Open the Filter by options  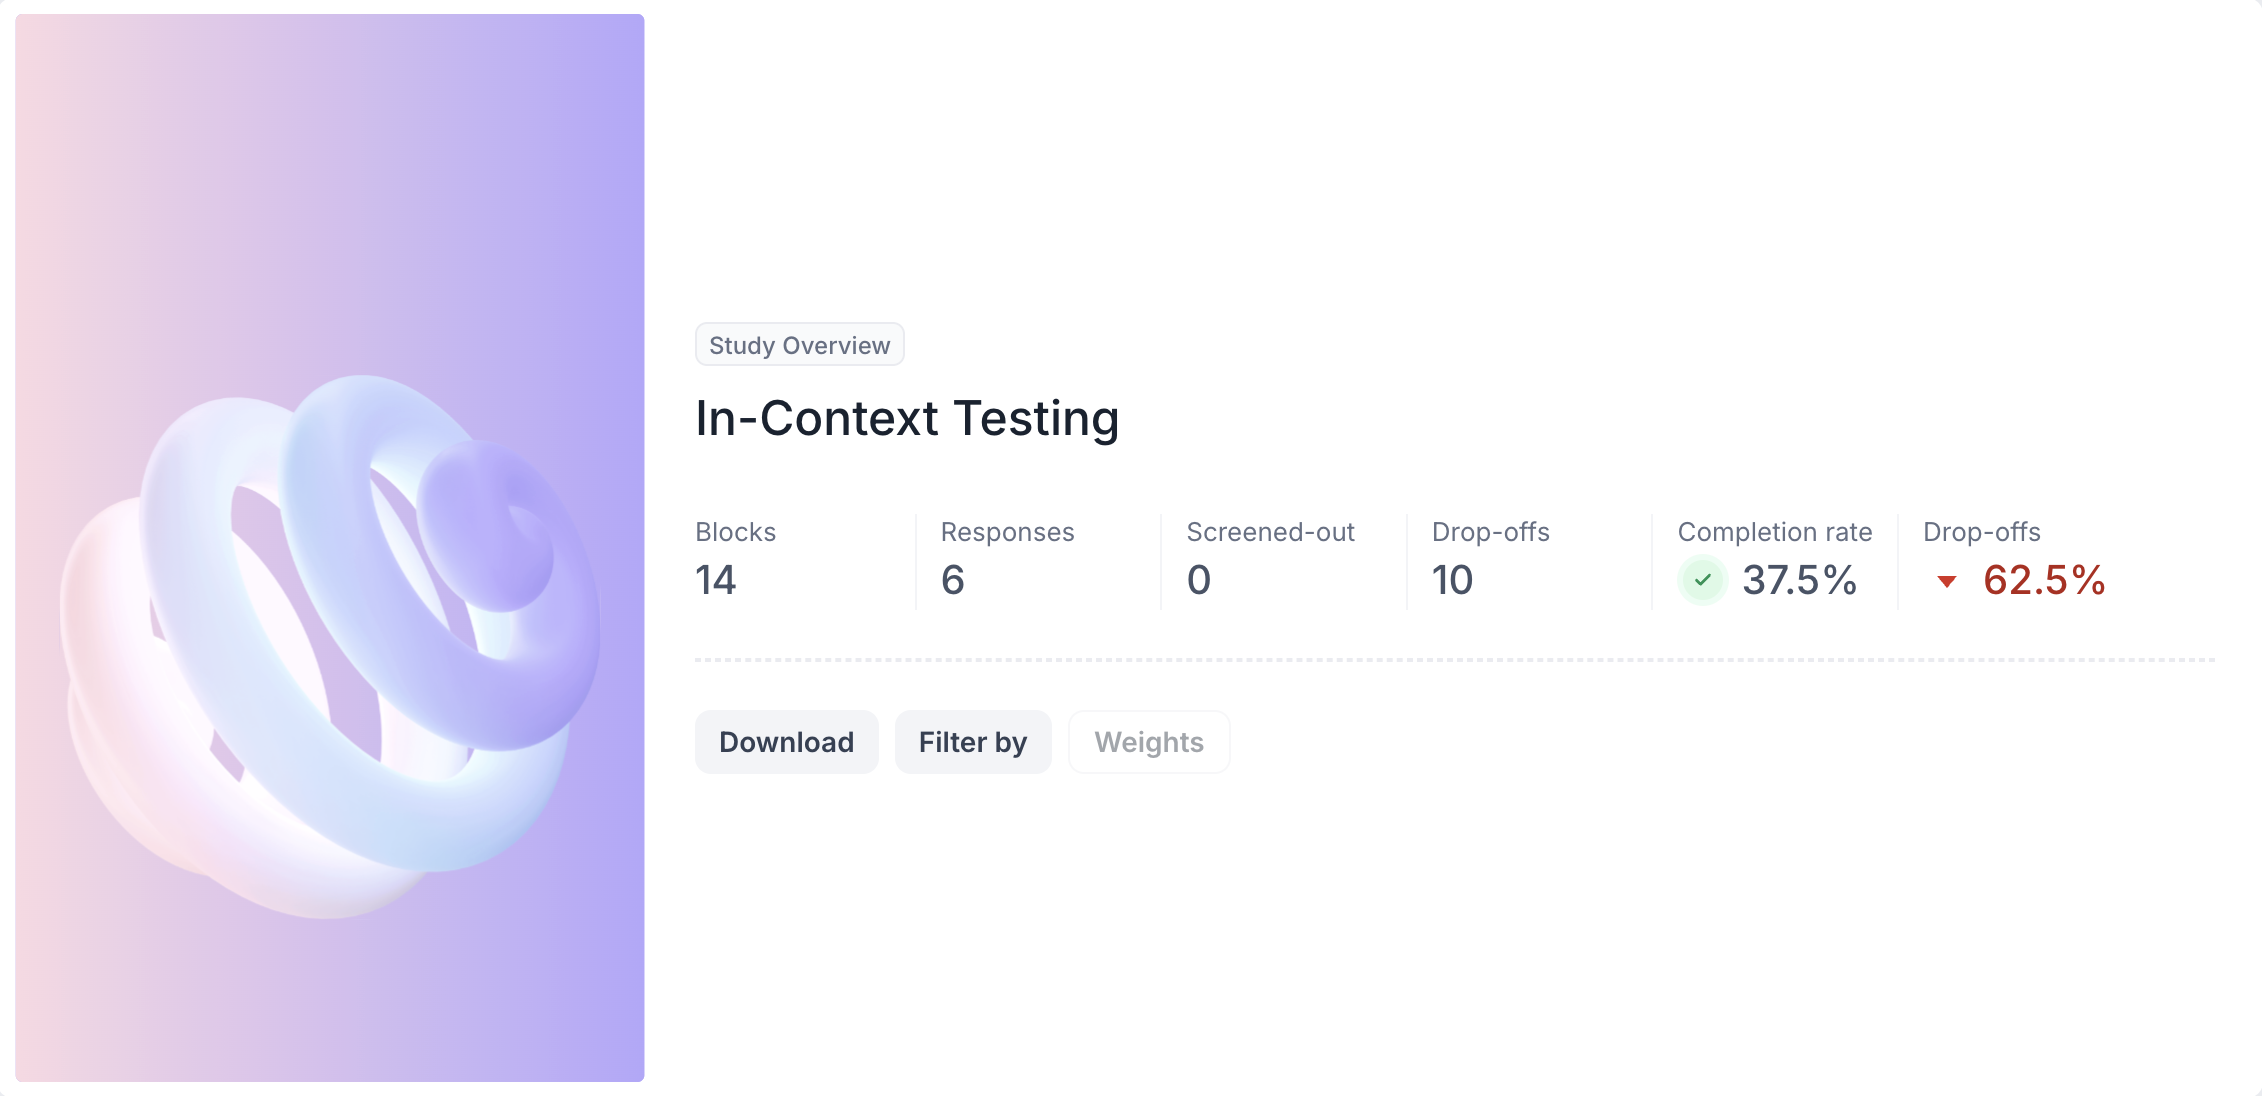pos(972,742)
